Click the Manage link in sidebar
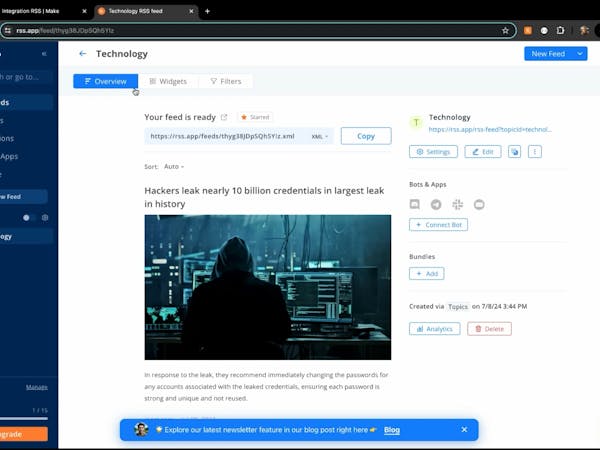Viewport: 600px width, 450px height. 37,387
